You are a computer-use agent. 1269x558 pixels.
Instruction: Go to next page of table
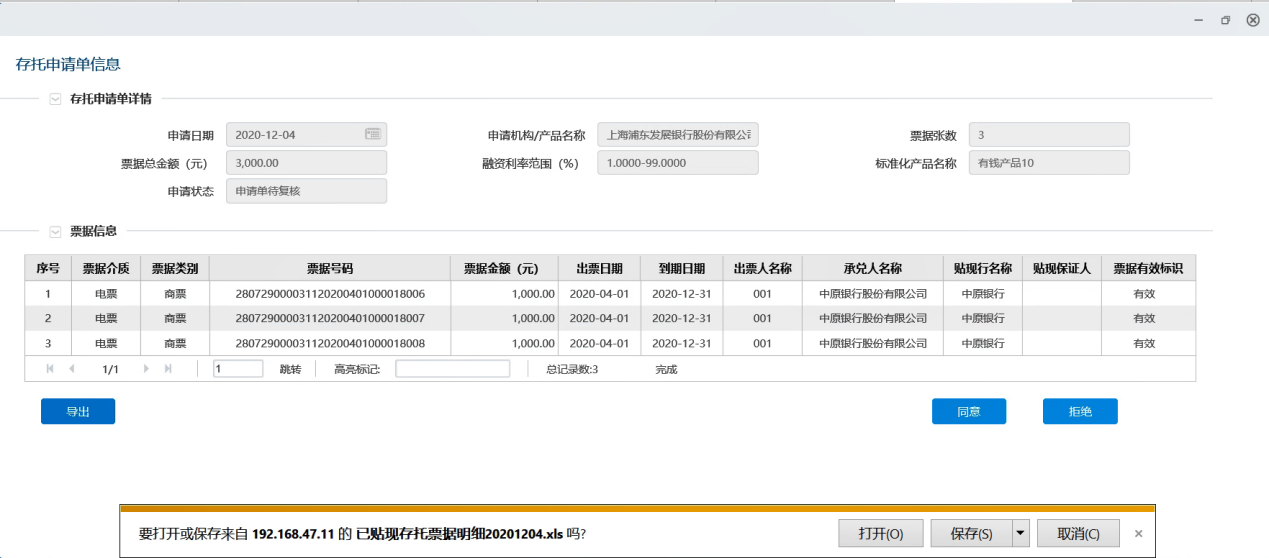(x=146, y=369)
